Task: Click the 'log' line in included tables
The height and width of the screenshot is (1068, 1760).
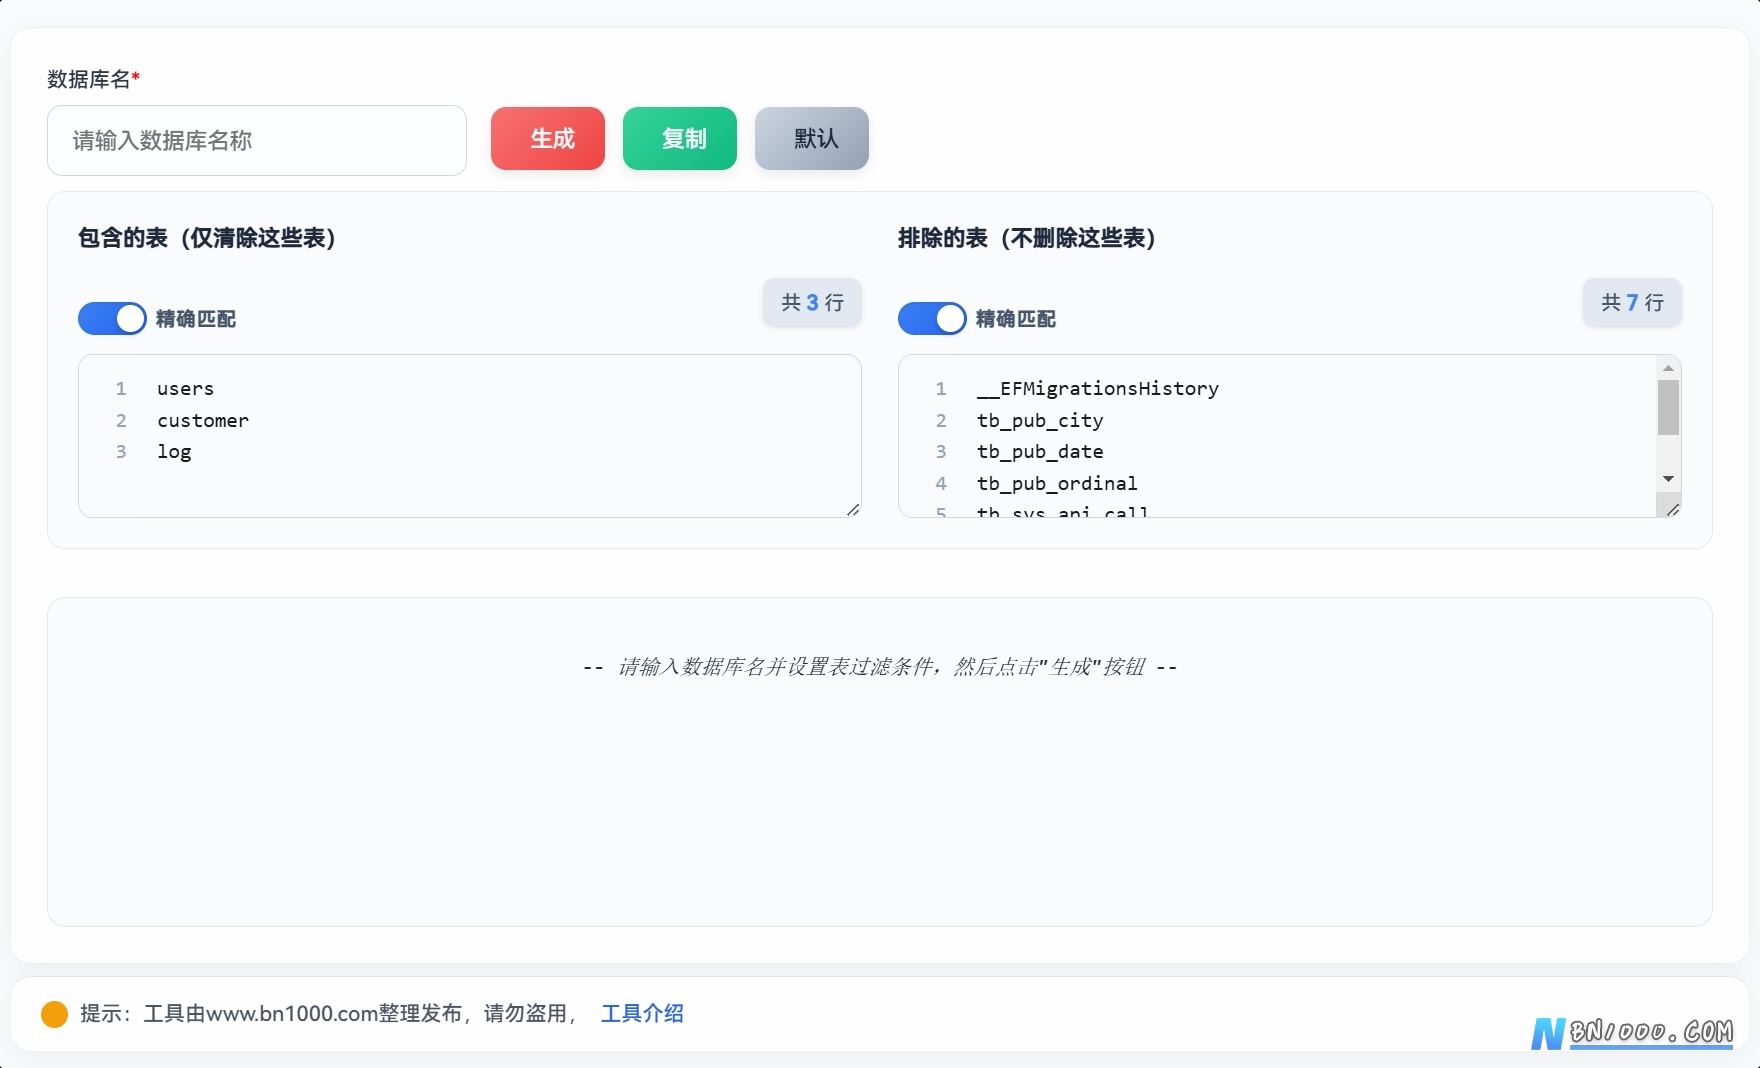Action: (x=174, y=452)
